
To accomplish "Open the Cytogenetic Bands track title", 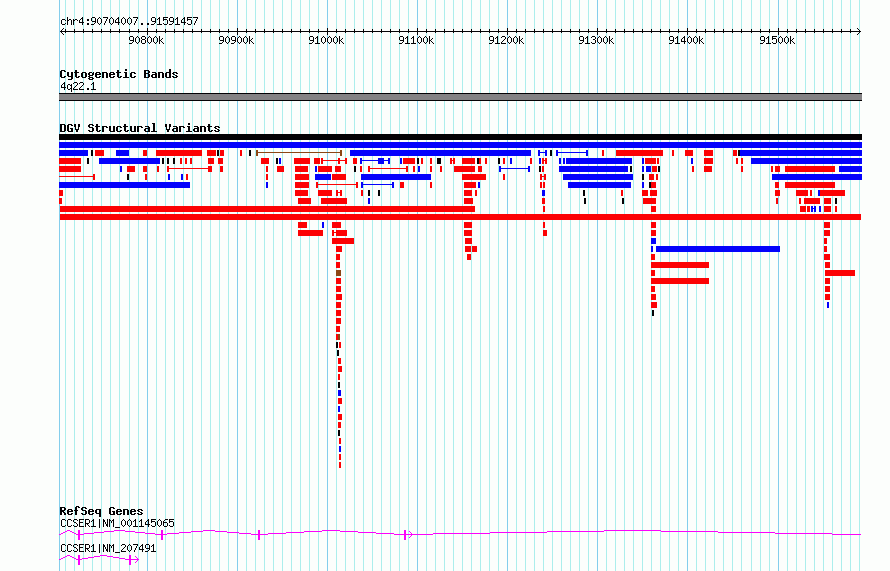I will click(119, 74).
